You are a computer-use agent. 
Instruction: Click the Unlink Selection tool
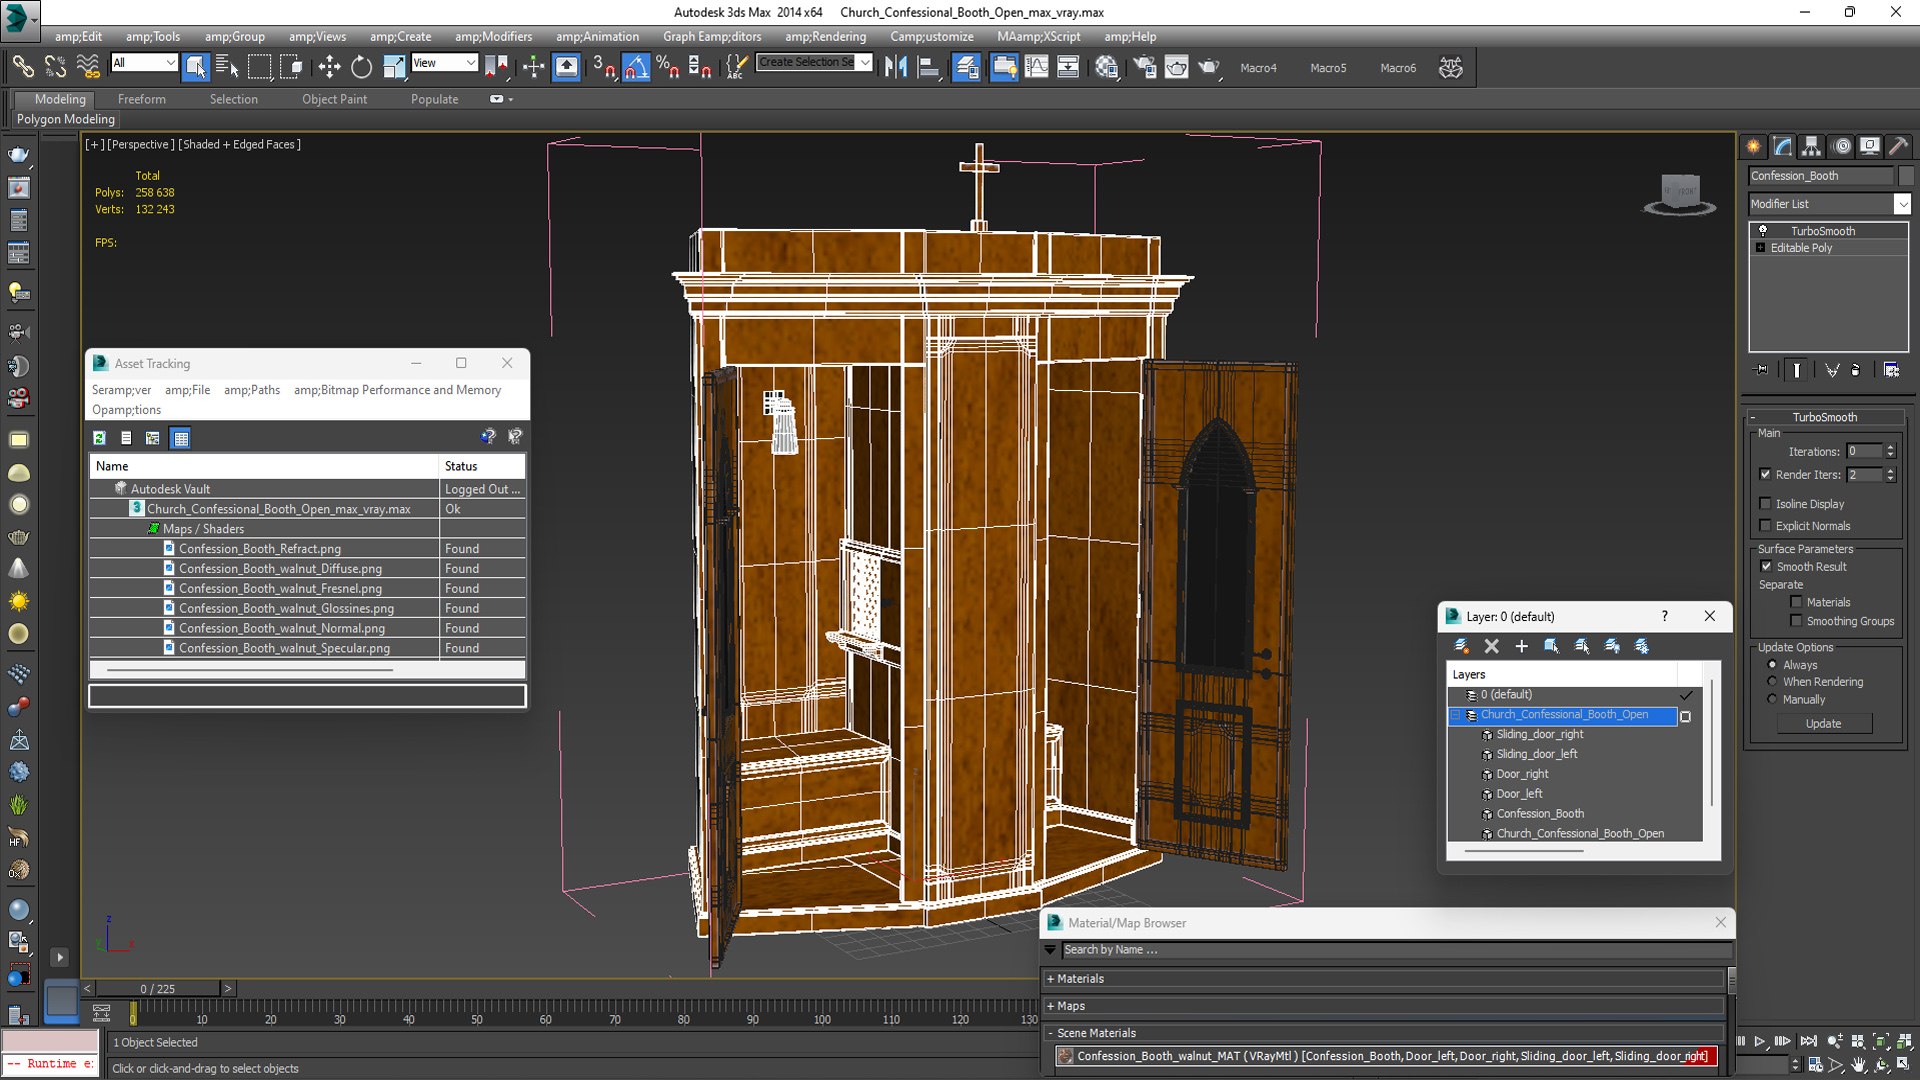[55, 67]
